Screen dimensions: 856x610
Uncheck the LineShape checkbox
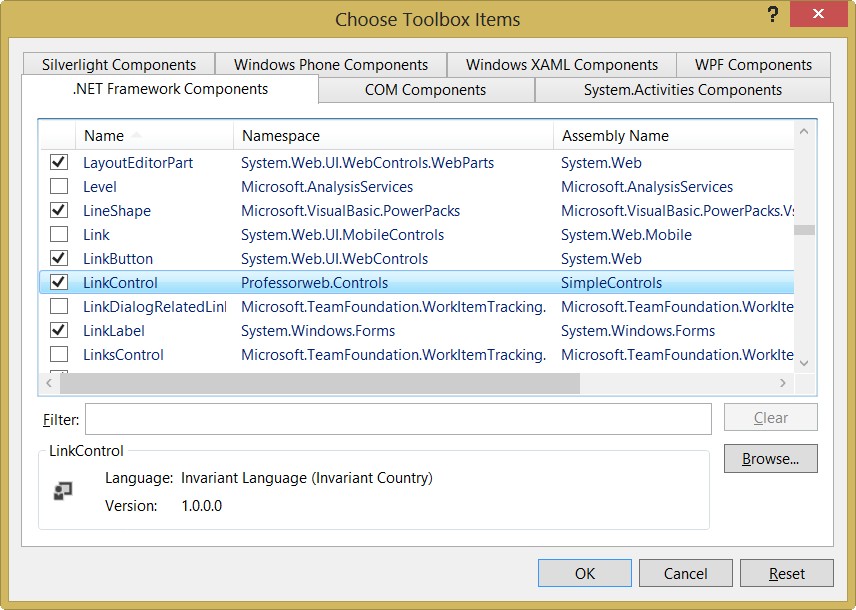pos(59,210)
